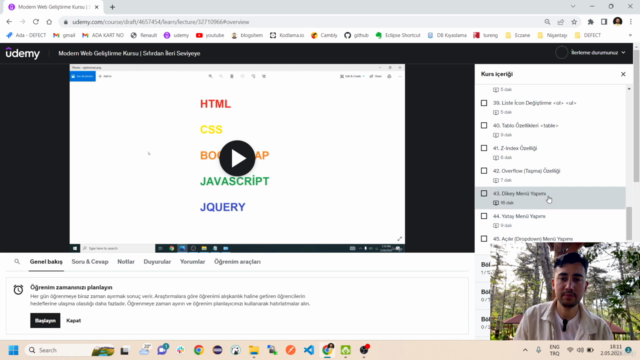
Task: Open the tab search chevron
Action: (x=573, y=7)
